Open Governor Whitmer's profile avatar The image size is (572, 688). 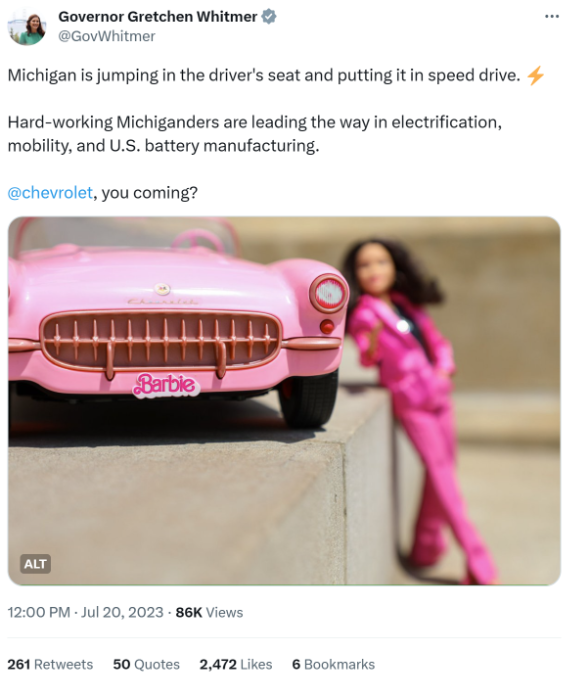tap(27, 27)
